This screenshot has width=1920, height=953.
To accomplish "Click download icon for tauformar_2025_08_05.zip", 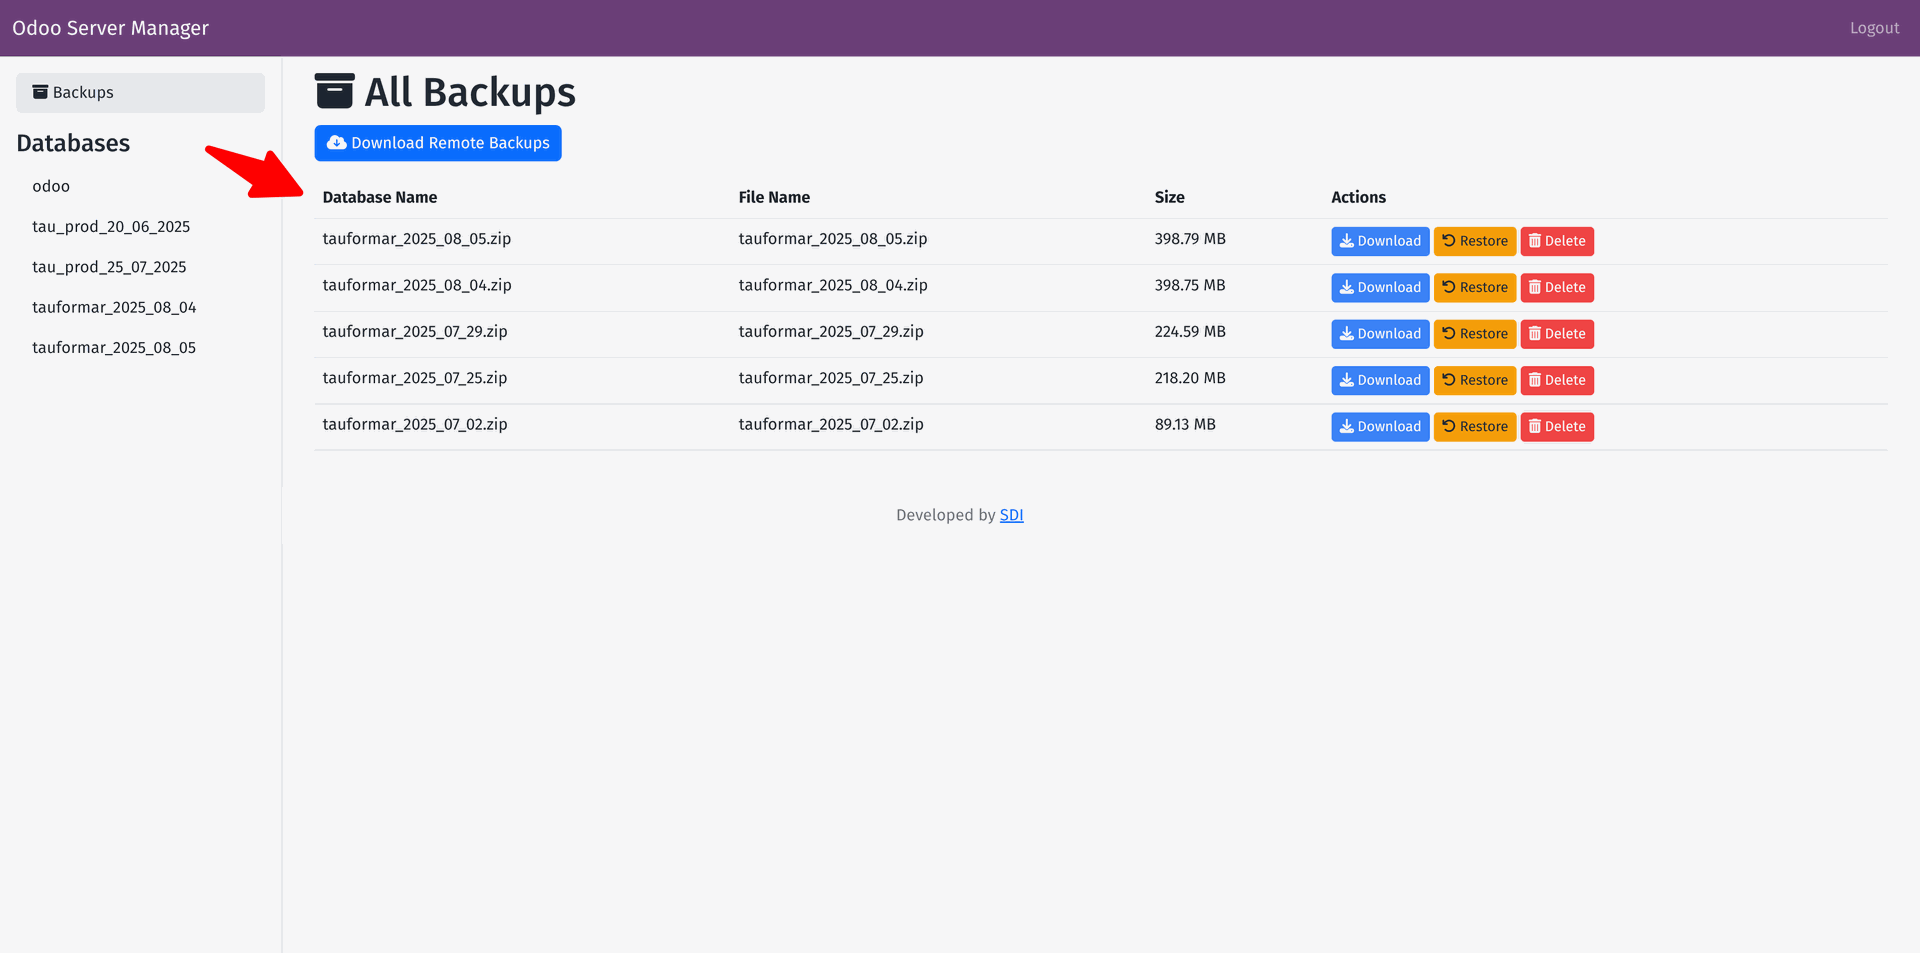I will pyautogui.click(x=1346, y=241).
